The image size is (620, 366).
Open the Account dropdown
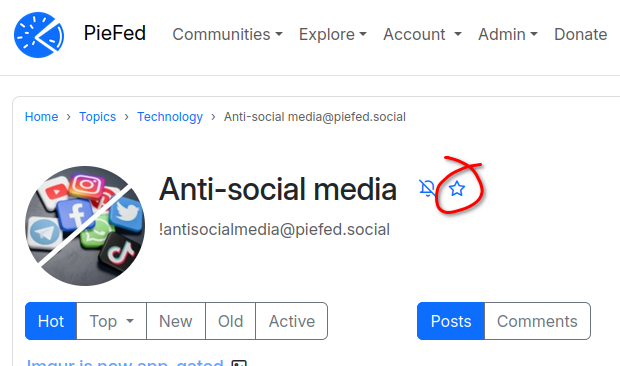click(422, 34)
